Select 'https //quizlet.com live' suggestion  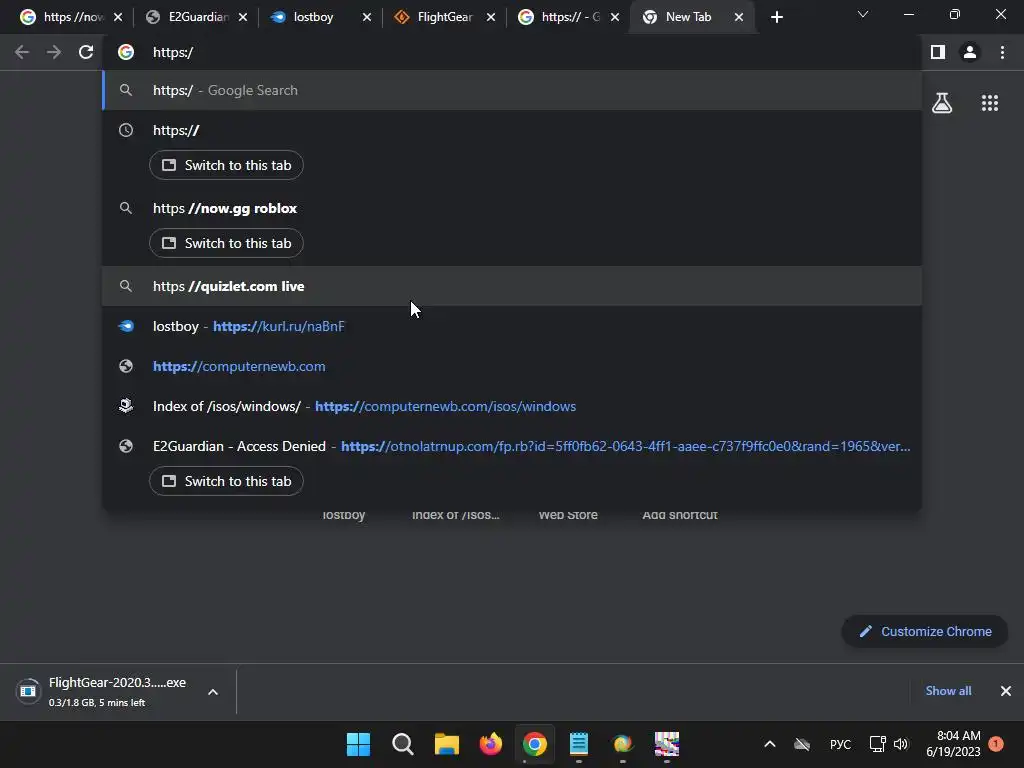[x=512, y=286]
